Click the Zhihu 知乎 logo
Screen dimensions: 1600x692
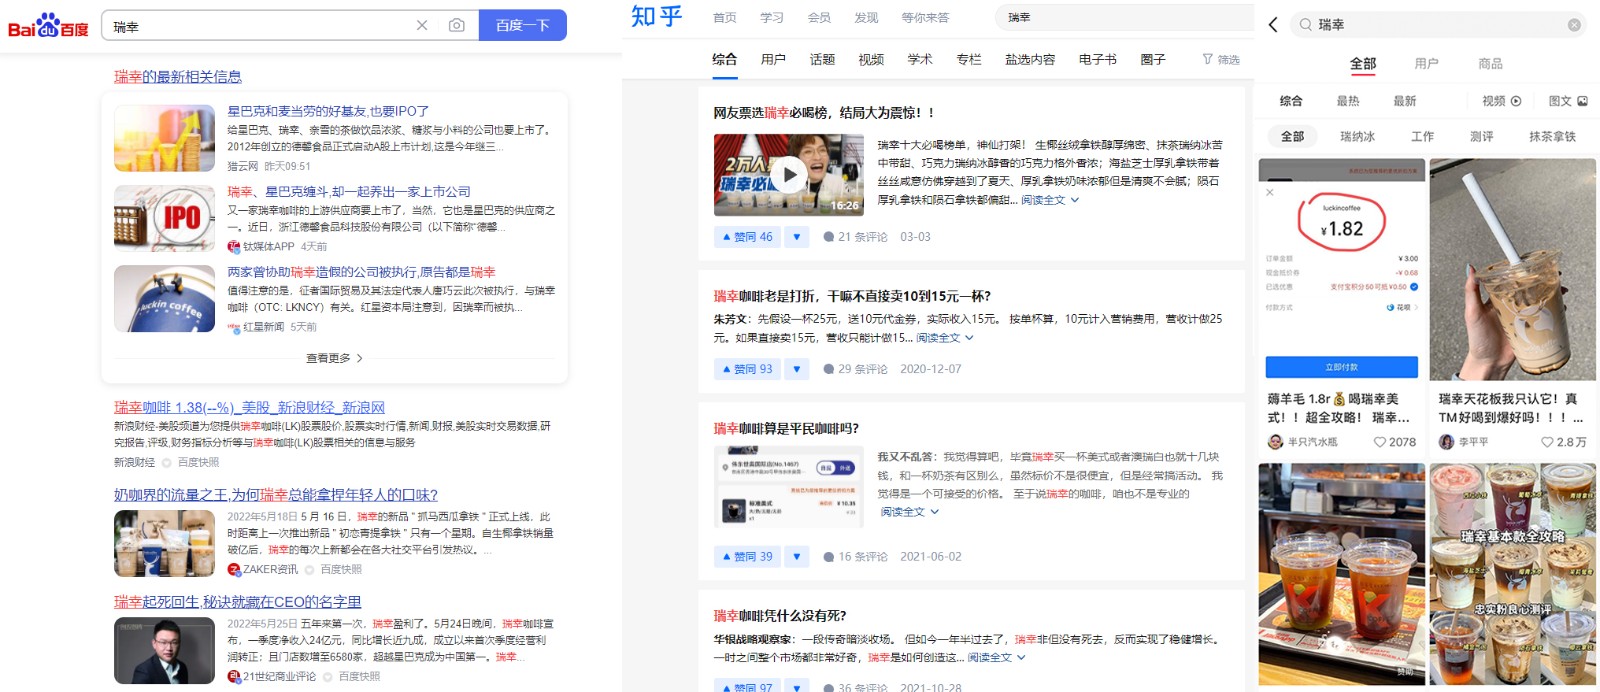pyautogui.click(x=656, y=17)
